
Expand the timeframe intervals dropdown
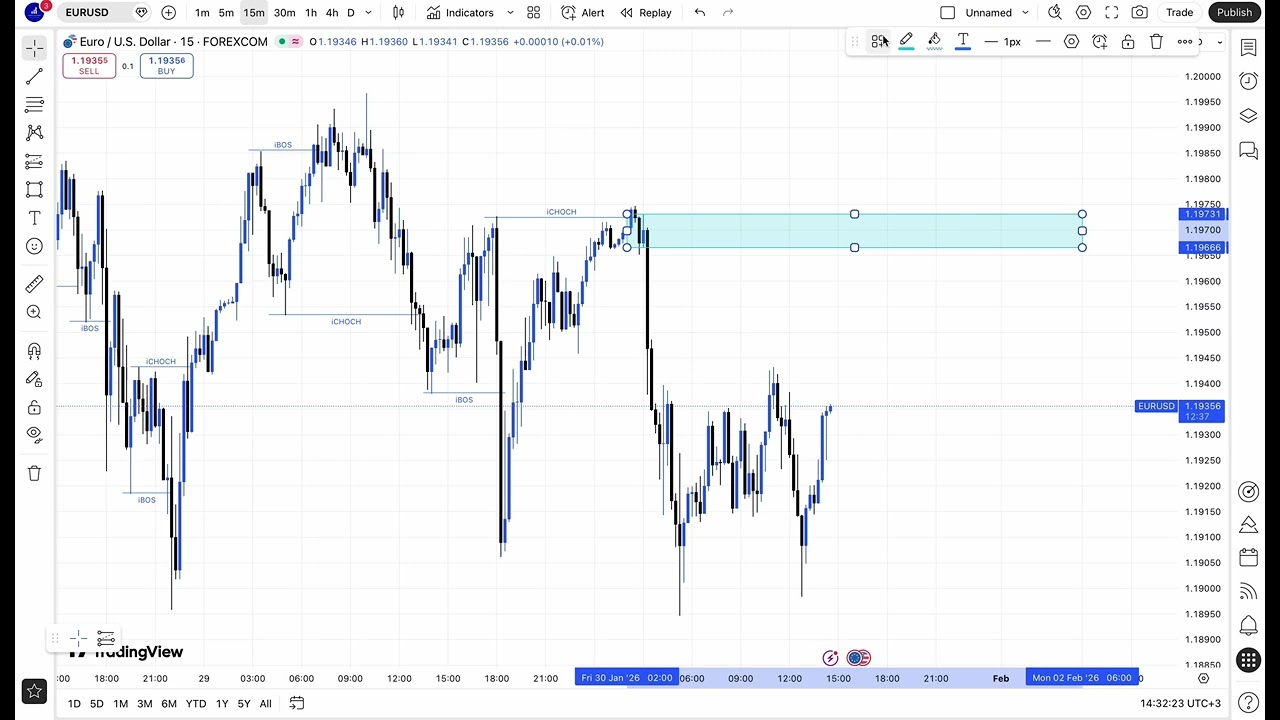pos(369,12)
